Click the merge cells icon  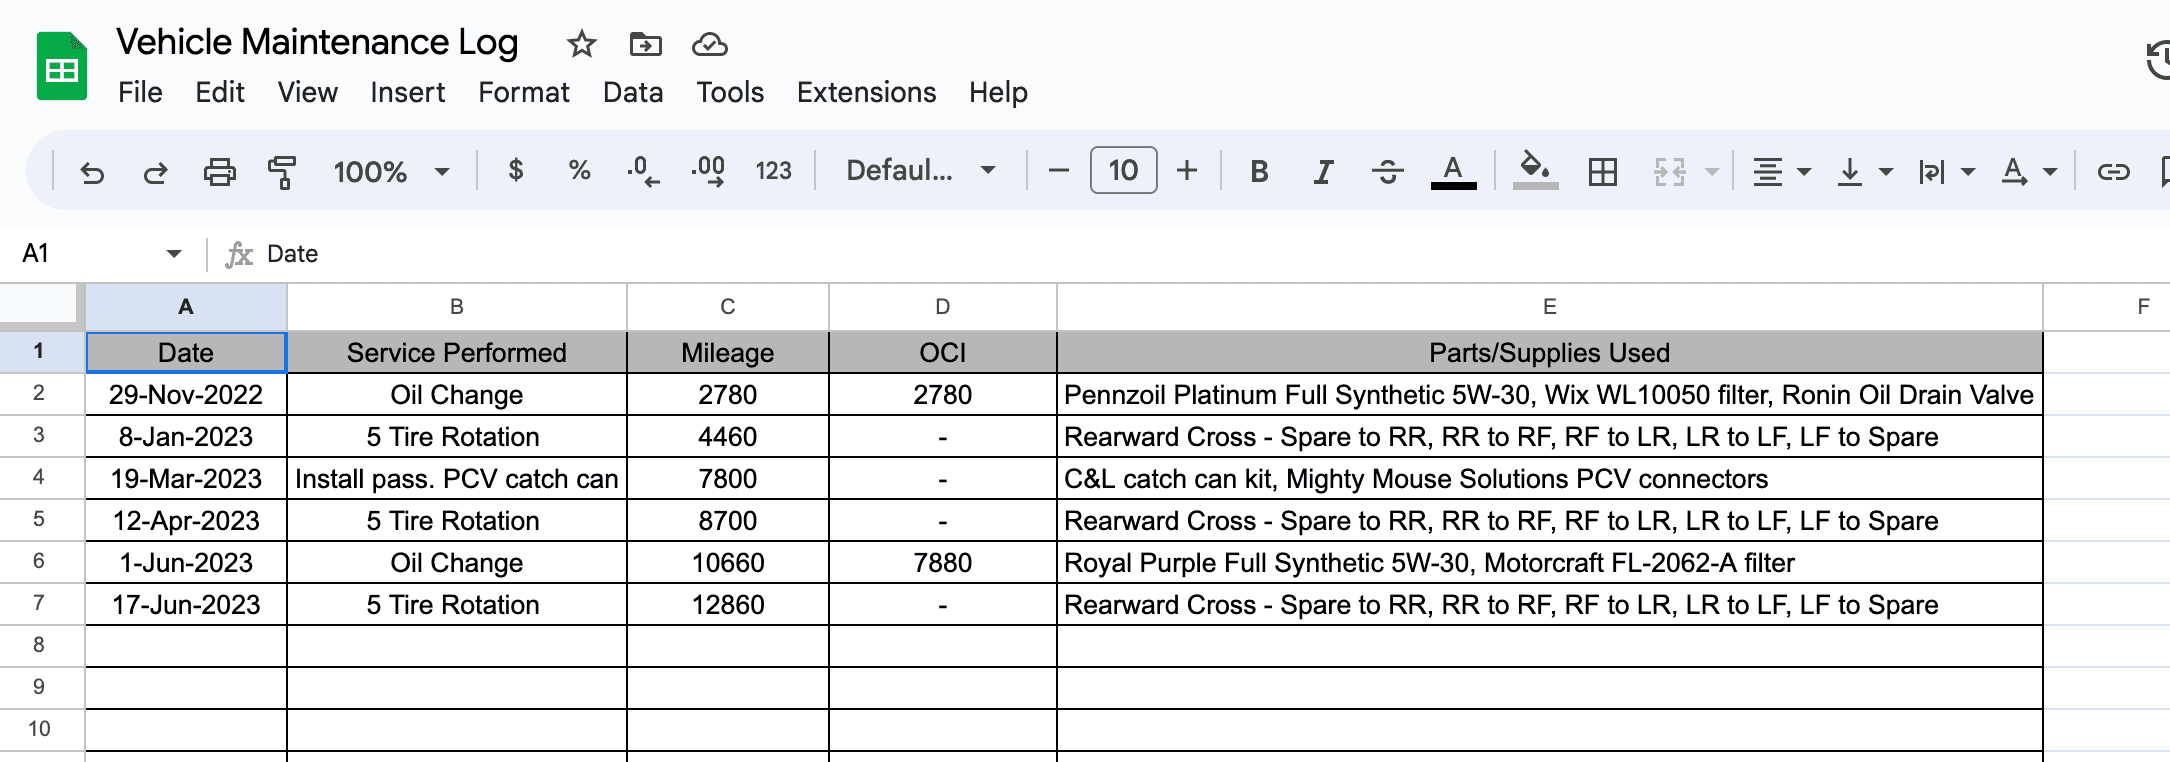click(x=1669, y=172)
